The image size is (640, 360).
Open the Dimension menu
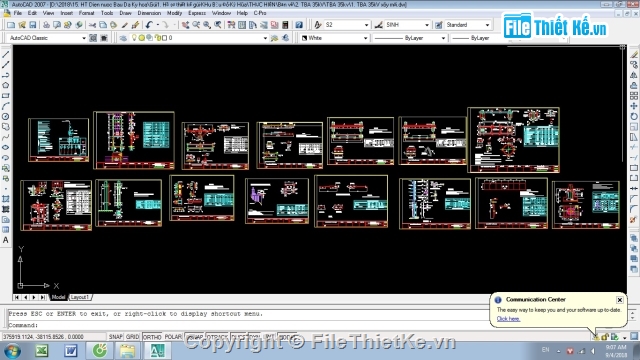point(149,13)
